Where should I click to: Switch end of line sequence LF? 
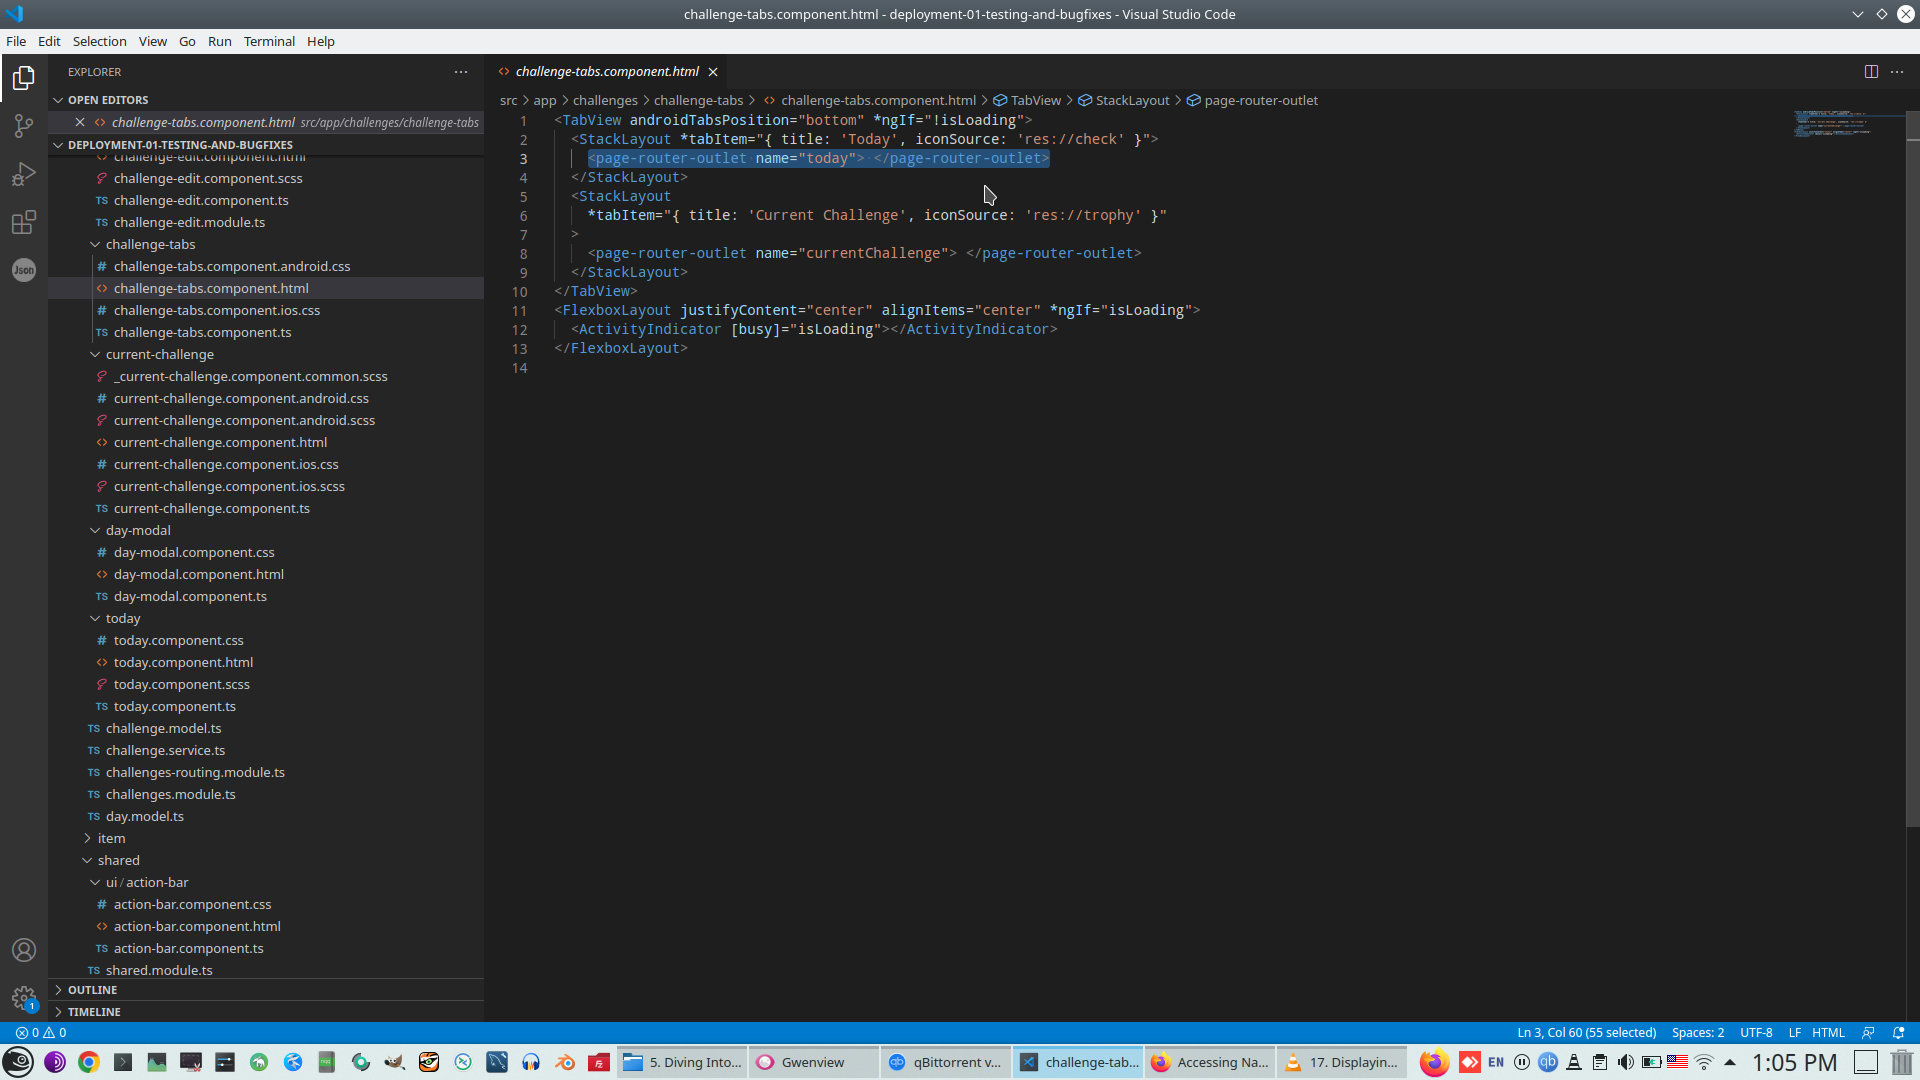point(1794,1033)
